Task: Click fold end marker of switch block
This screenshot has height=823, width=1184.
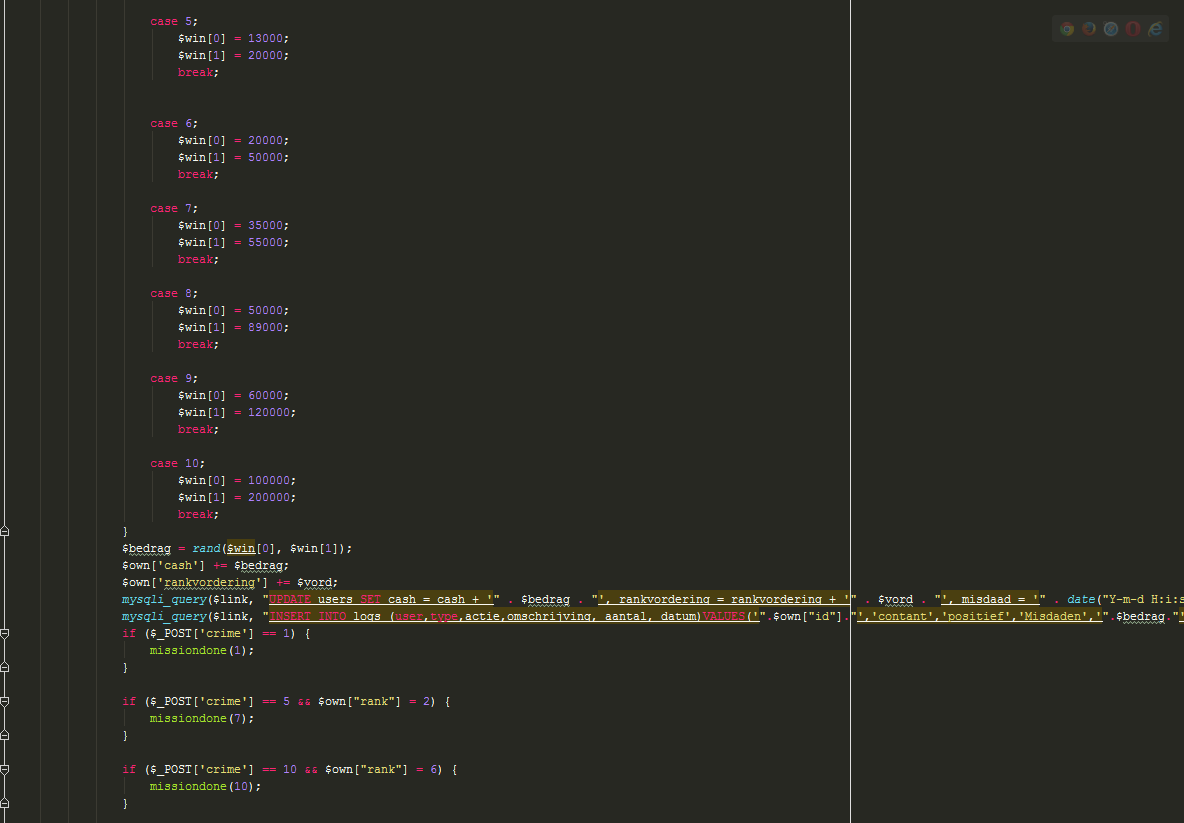Action: (5, 531)
